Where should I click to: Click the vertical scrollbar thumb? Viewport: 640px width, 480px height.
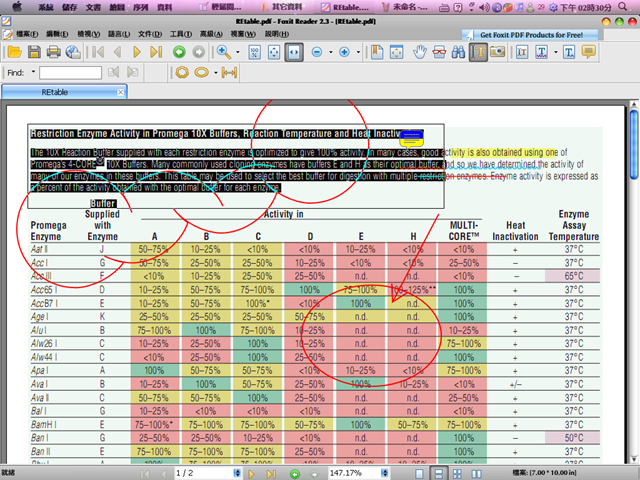click(x=633, y=144)
